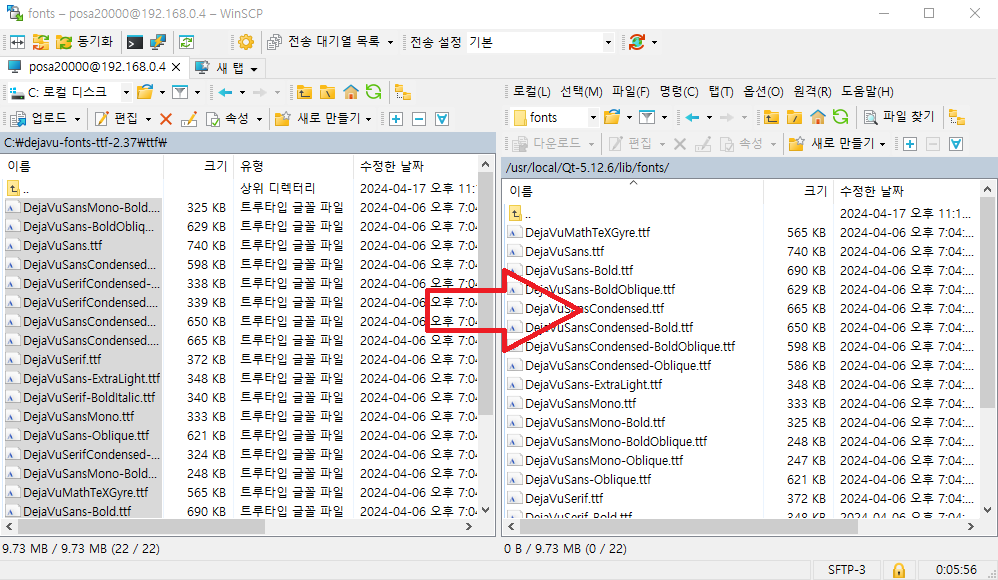Sort remote panel by 크기 column header
Image resolution: width=998 pixels, height=580 pixels.
pos(798,191)
